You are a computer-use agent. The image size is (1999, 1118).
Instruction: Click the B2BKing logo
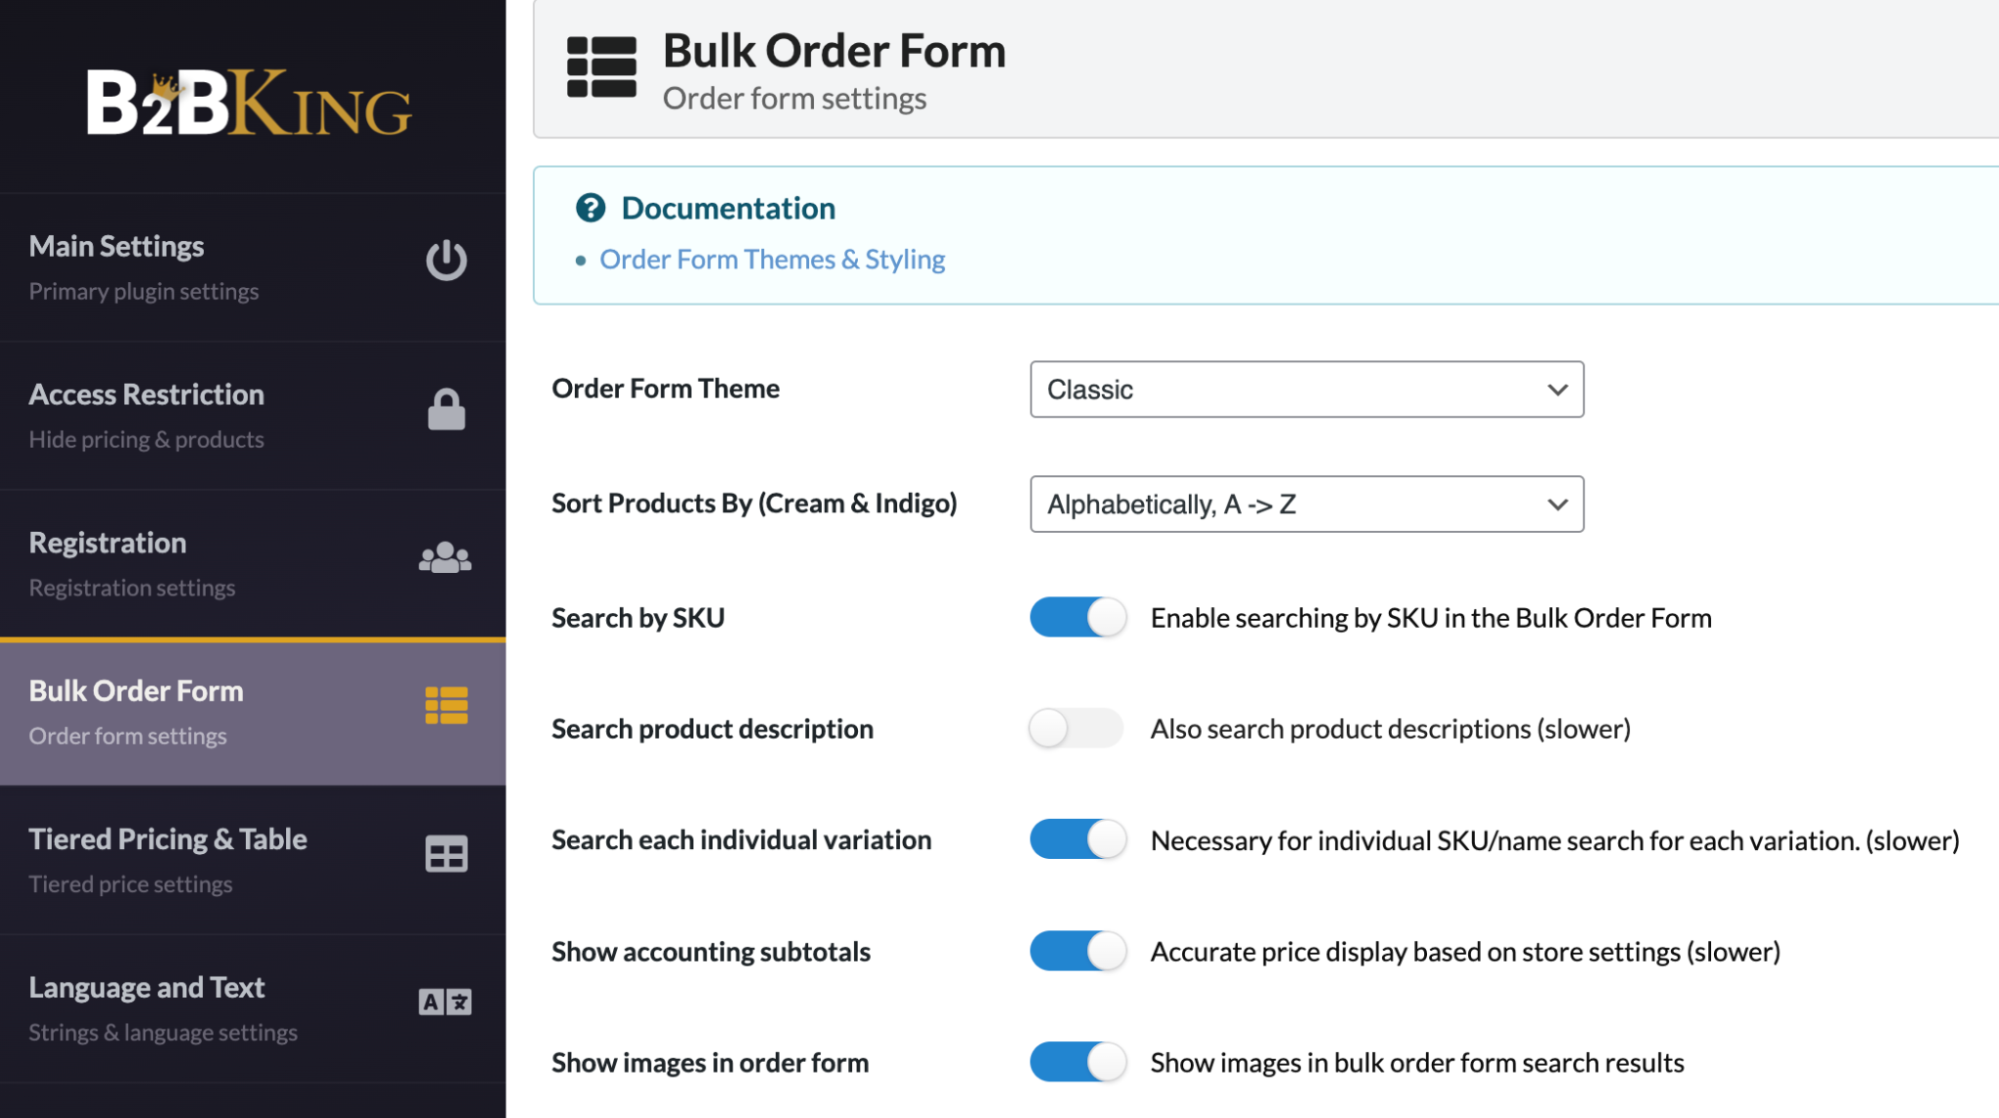249,102
